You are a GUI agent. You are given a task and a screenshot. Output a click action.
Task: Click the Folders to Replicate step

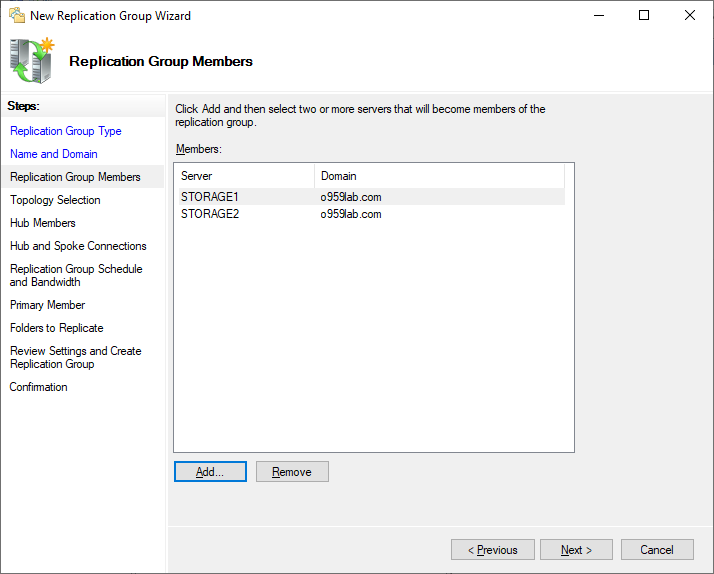tap(56, 328)
